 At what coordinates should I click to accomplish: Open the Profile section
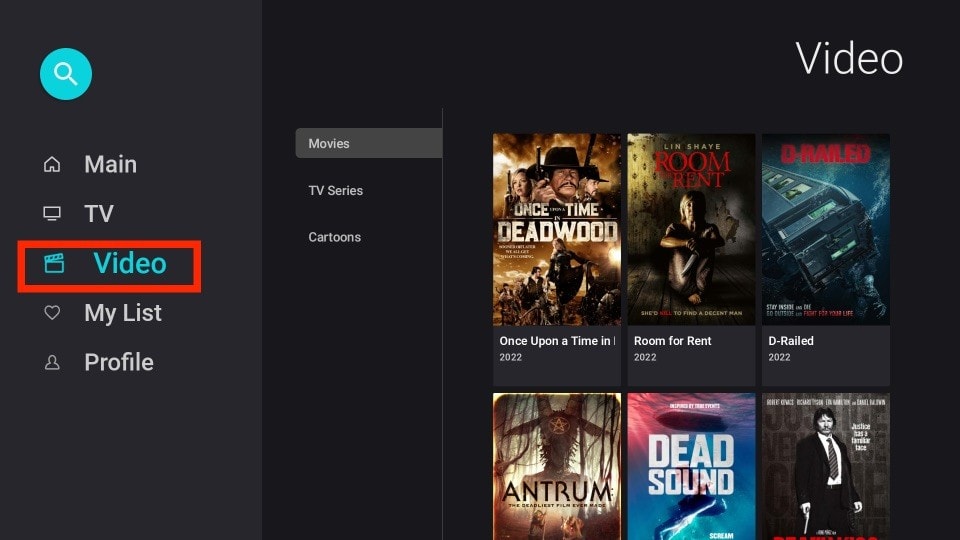click(x=119, y=362)
